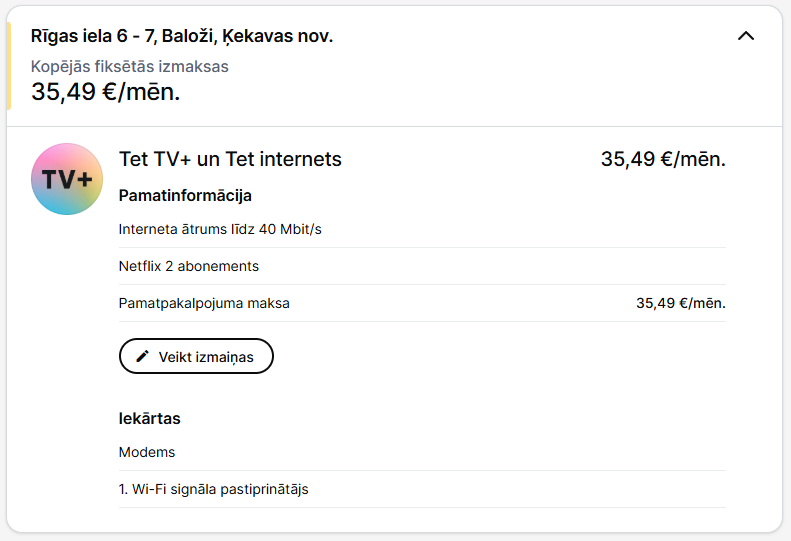Click the Kopējās fiksētās izmaksas label
The width and height of the screenshot is (791, 541).
[x=130, y=66]
